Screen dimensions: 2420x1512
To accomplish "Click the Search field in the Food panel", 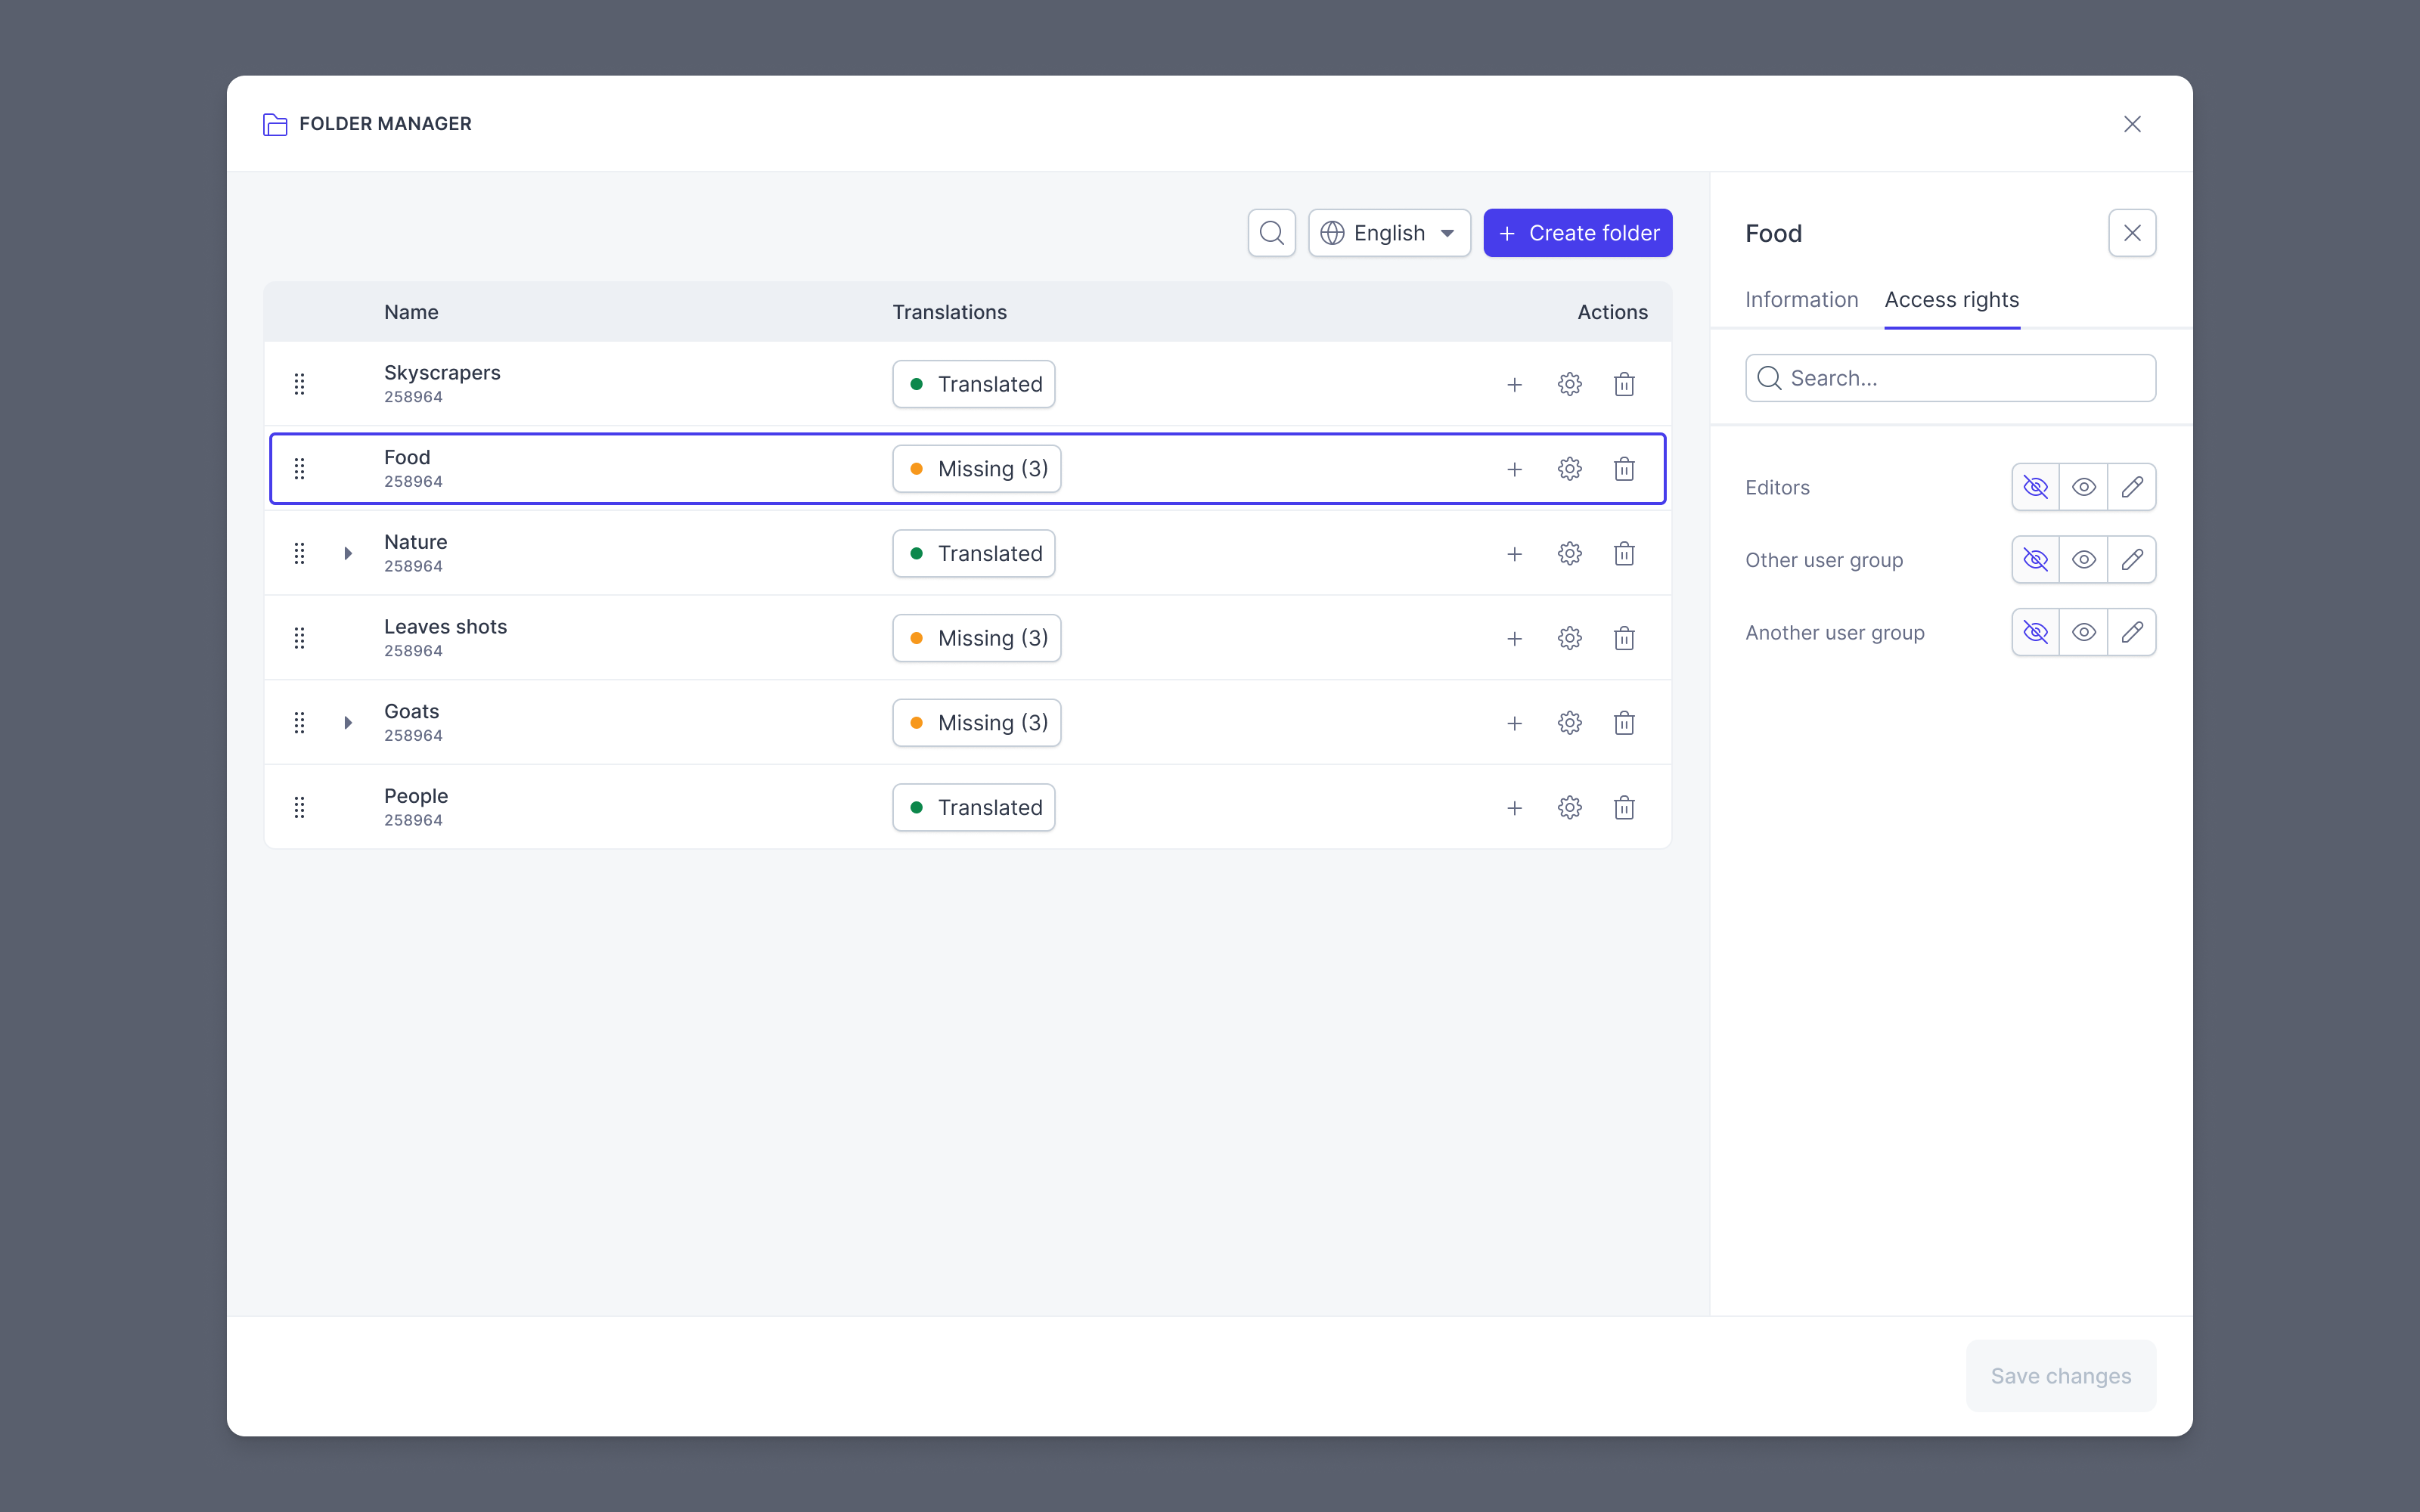I will [x=1950, y=377].
